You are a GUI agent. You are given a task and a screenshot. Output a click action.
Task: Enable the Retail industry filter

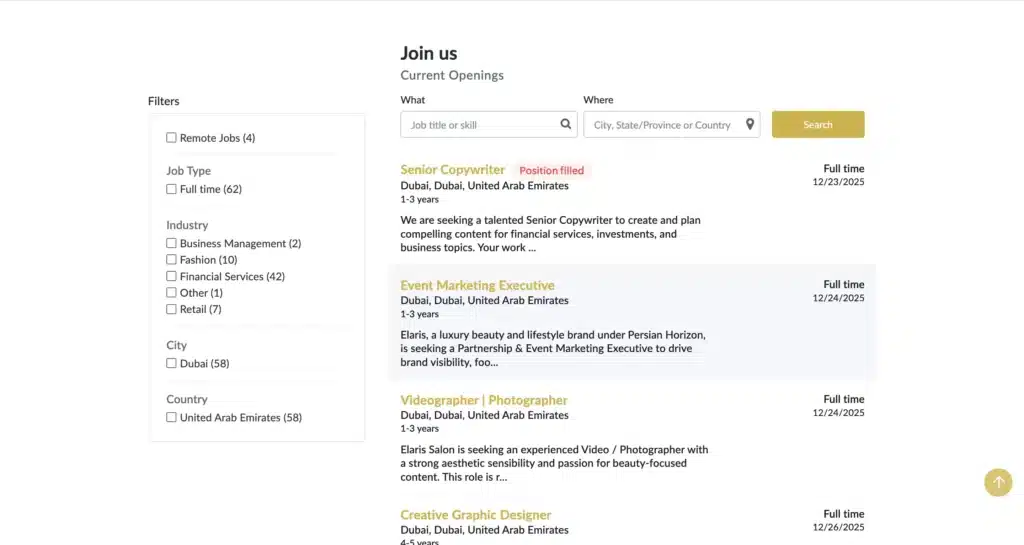coord(171,309)
